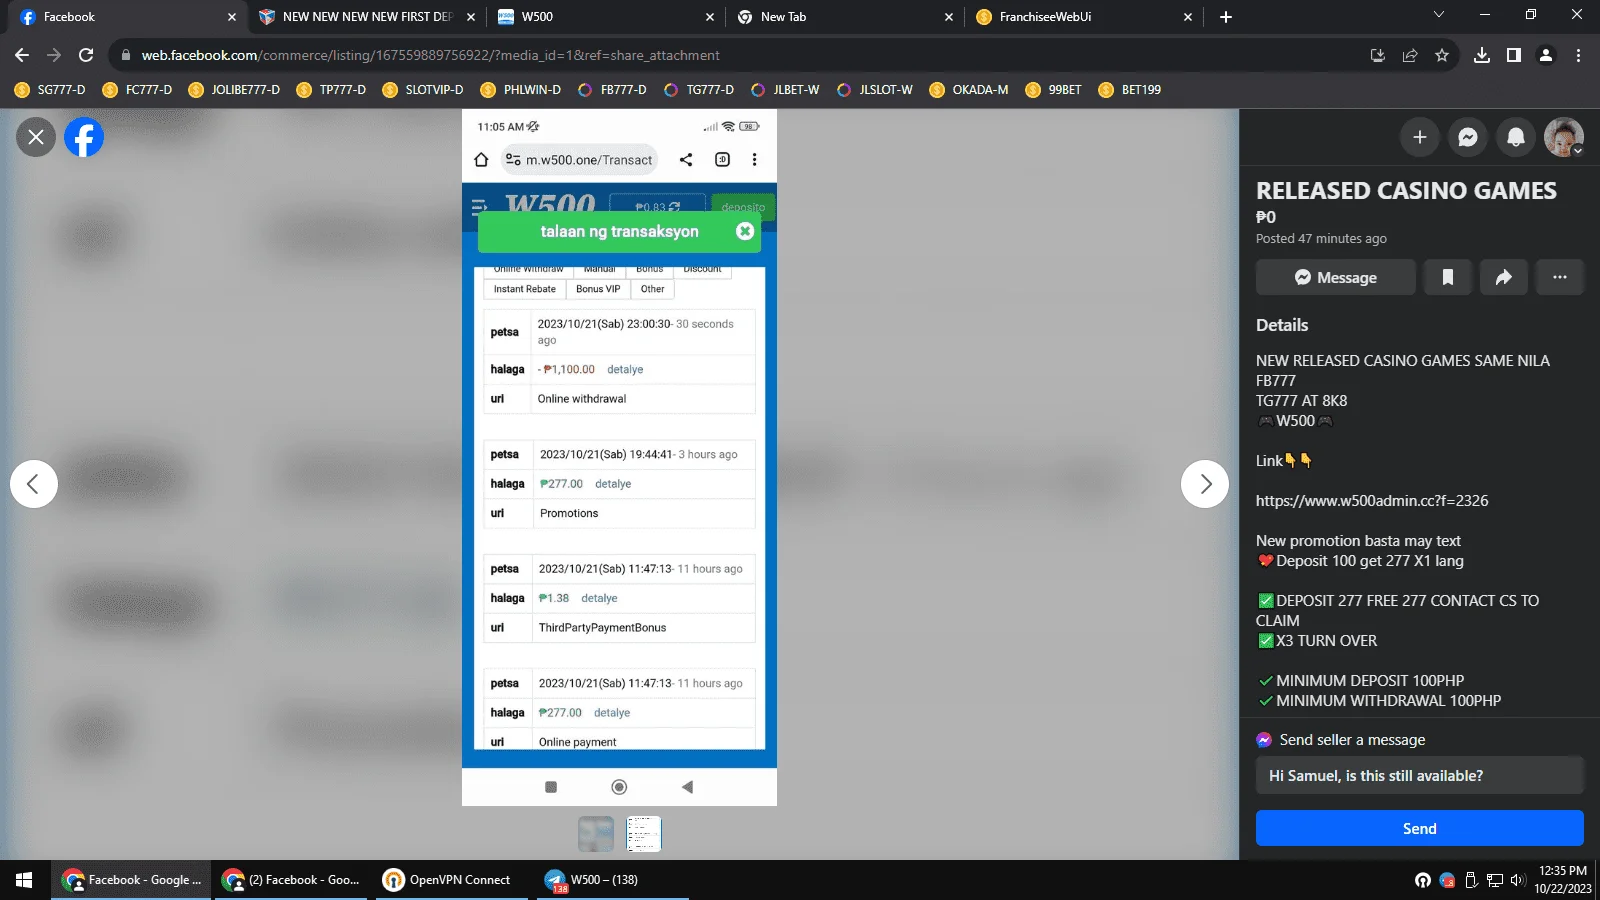Share the listing via arrow icon
This screenshot has height=900, width=1600.
pyautogui.click(x=1503, y=277)
